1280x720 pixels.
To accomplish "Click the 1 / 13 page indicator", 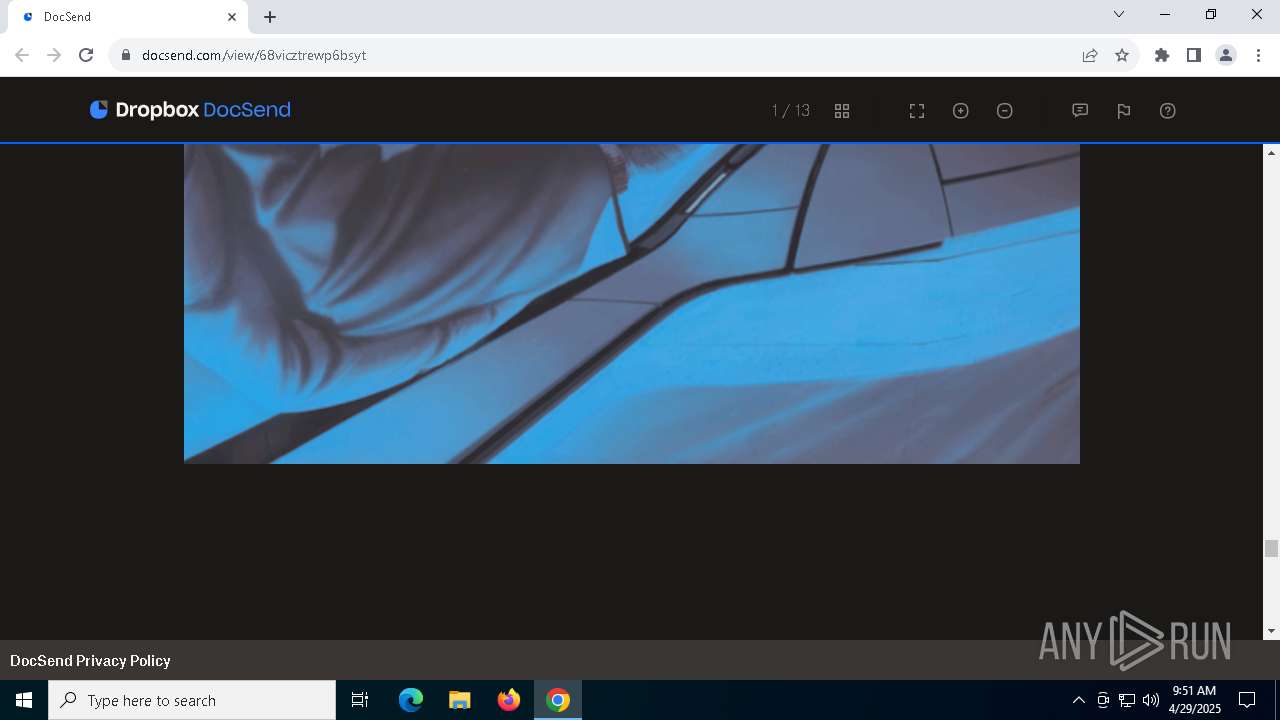I will pyautogui.click(x=791, y=111).
